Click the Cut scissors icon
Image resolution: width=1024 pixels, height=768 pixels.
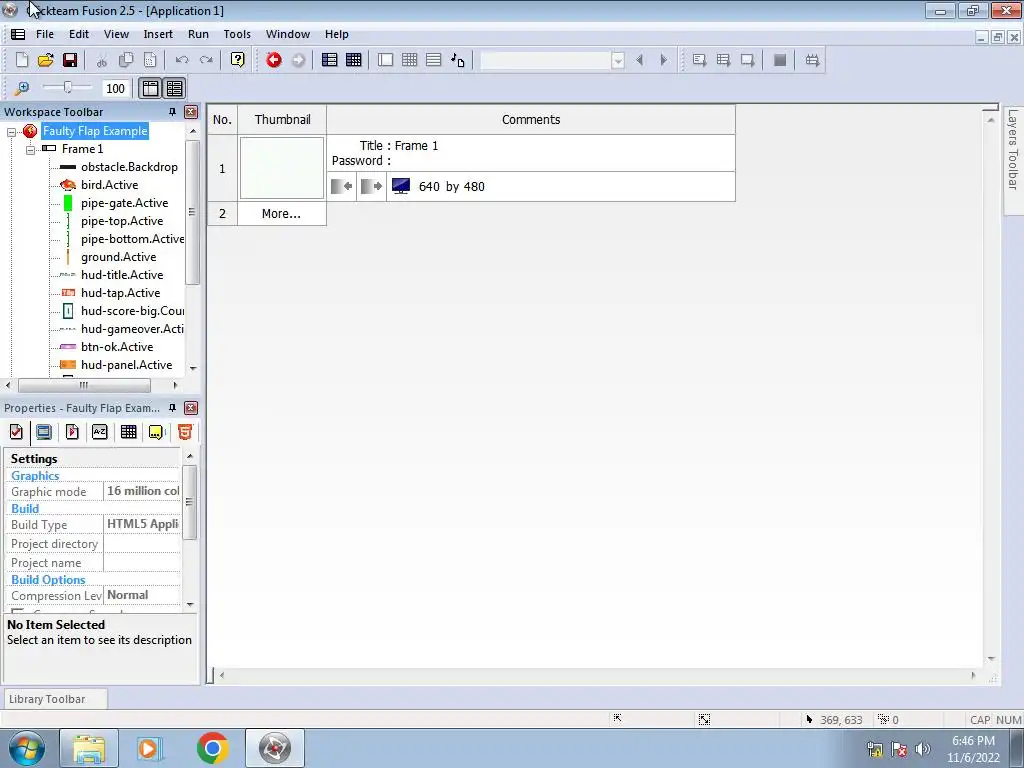click(101, 60)
